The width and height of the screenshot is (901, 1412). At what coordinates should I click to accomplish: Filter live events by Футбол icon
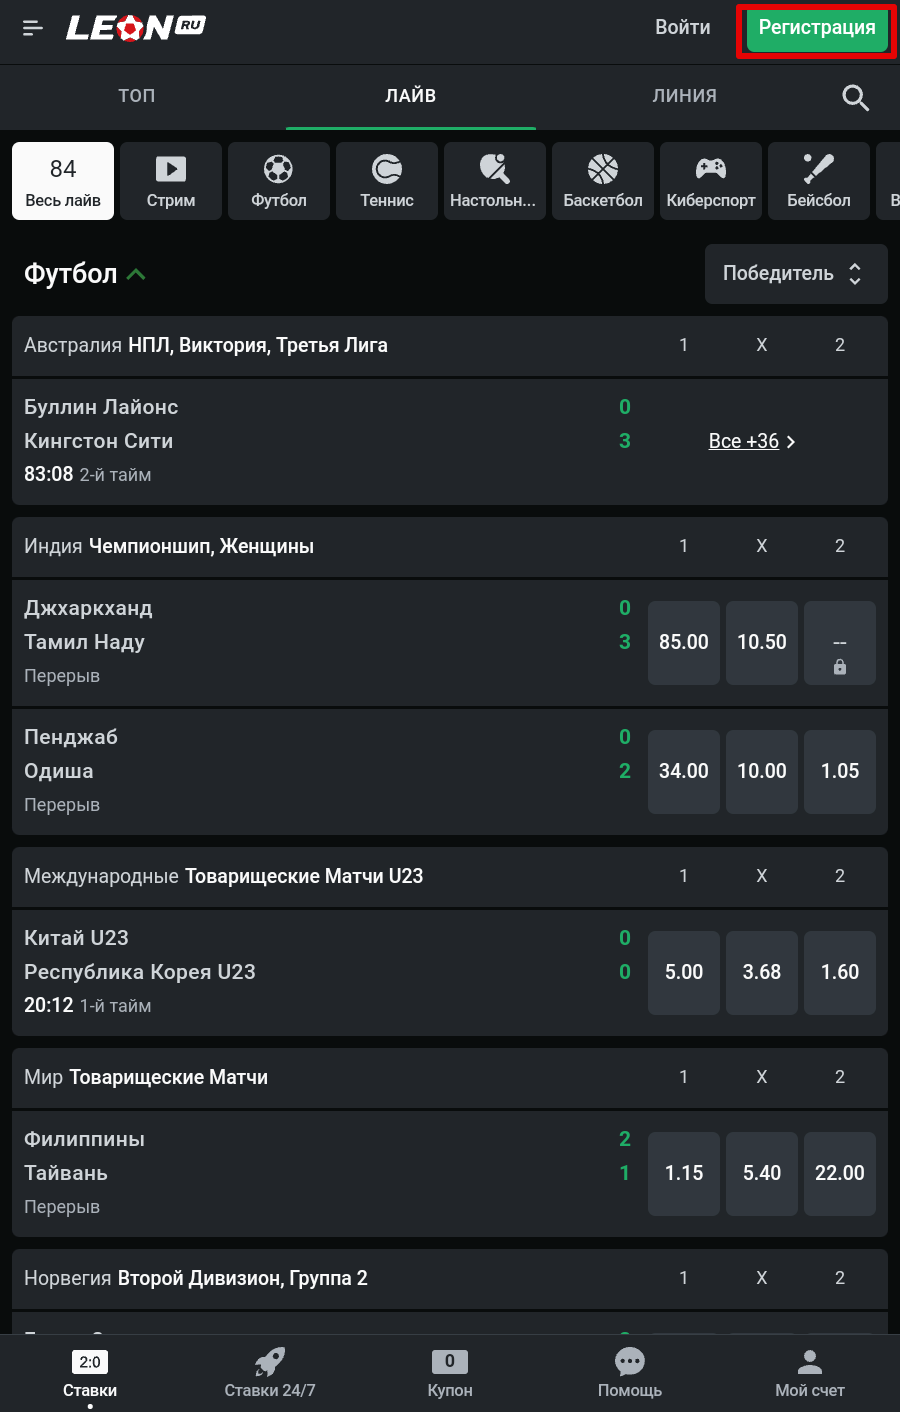(279, 181)
